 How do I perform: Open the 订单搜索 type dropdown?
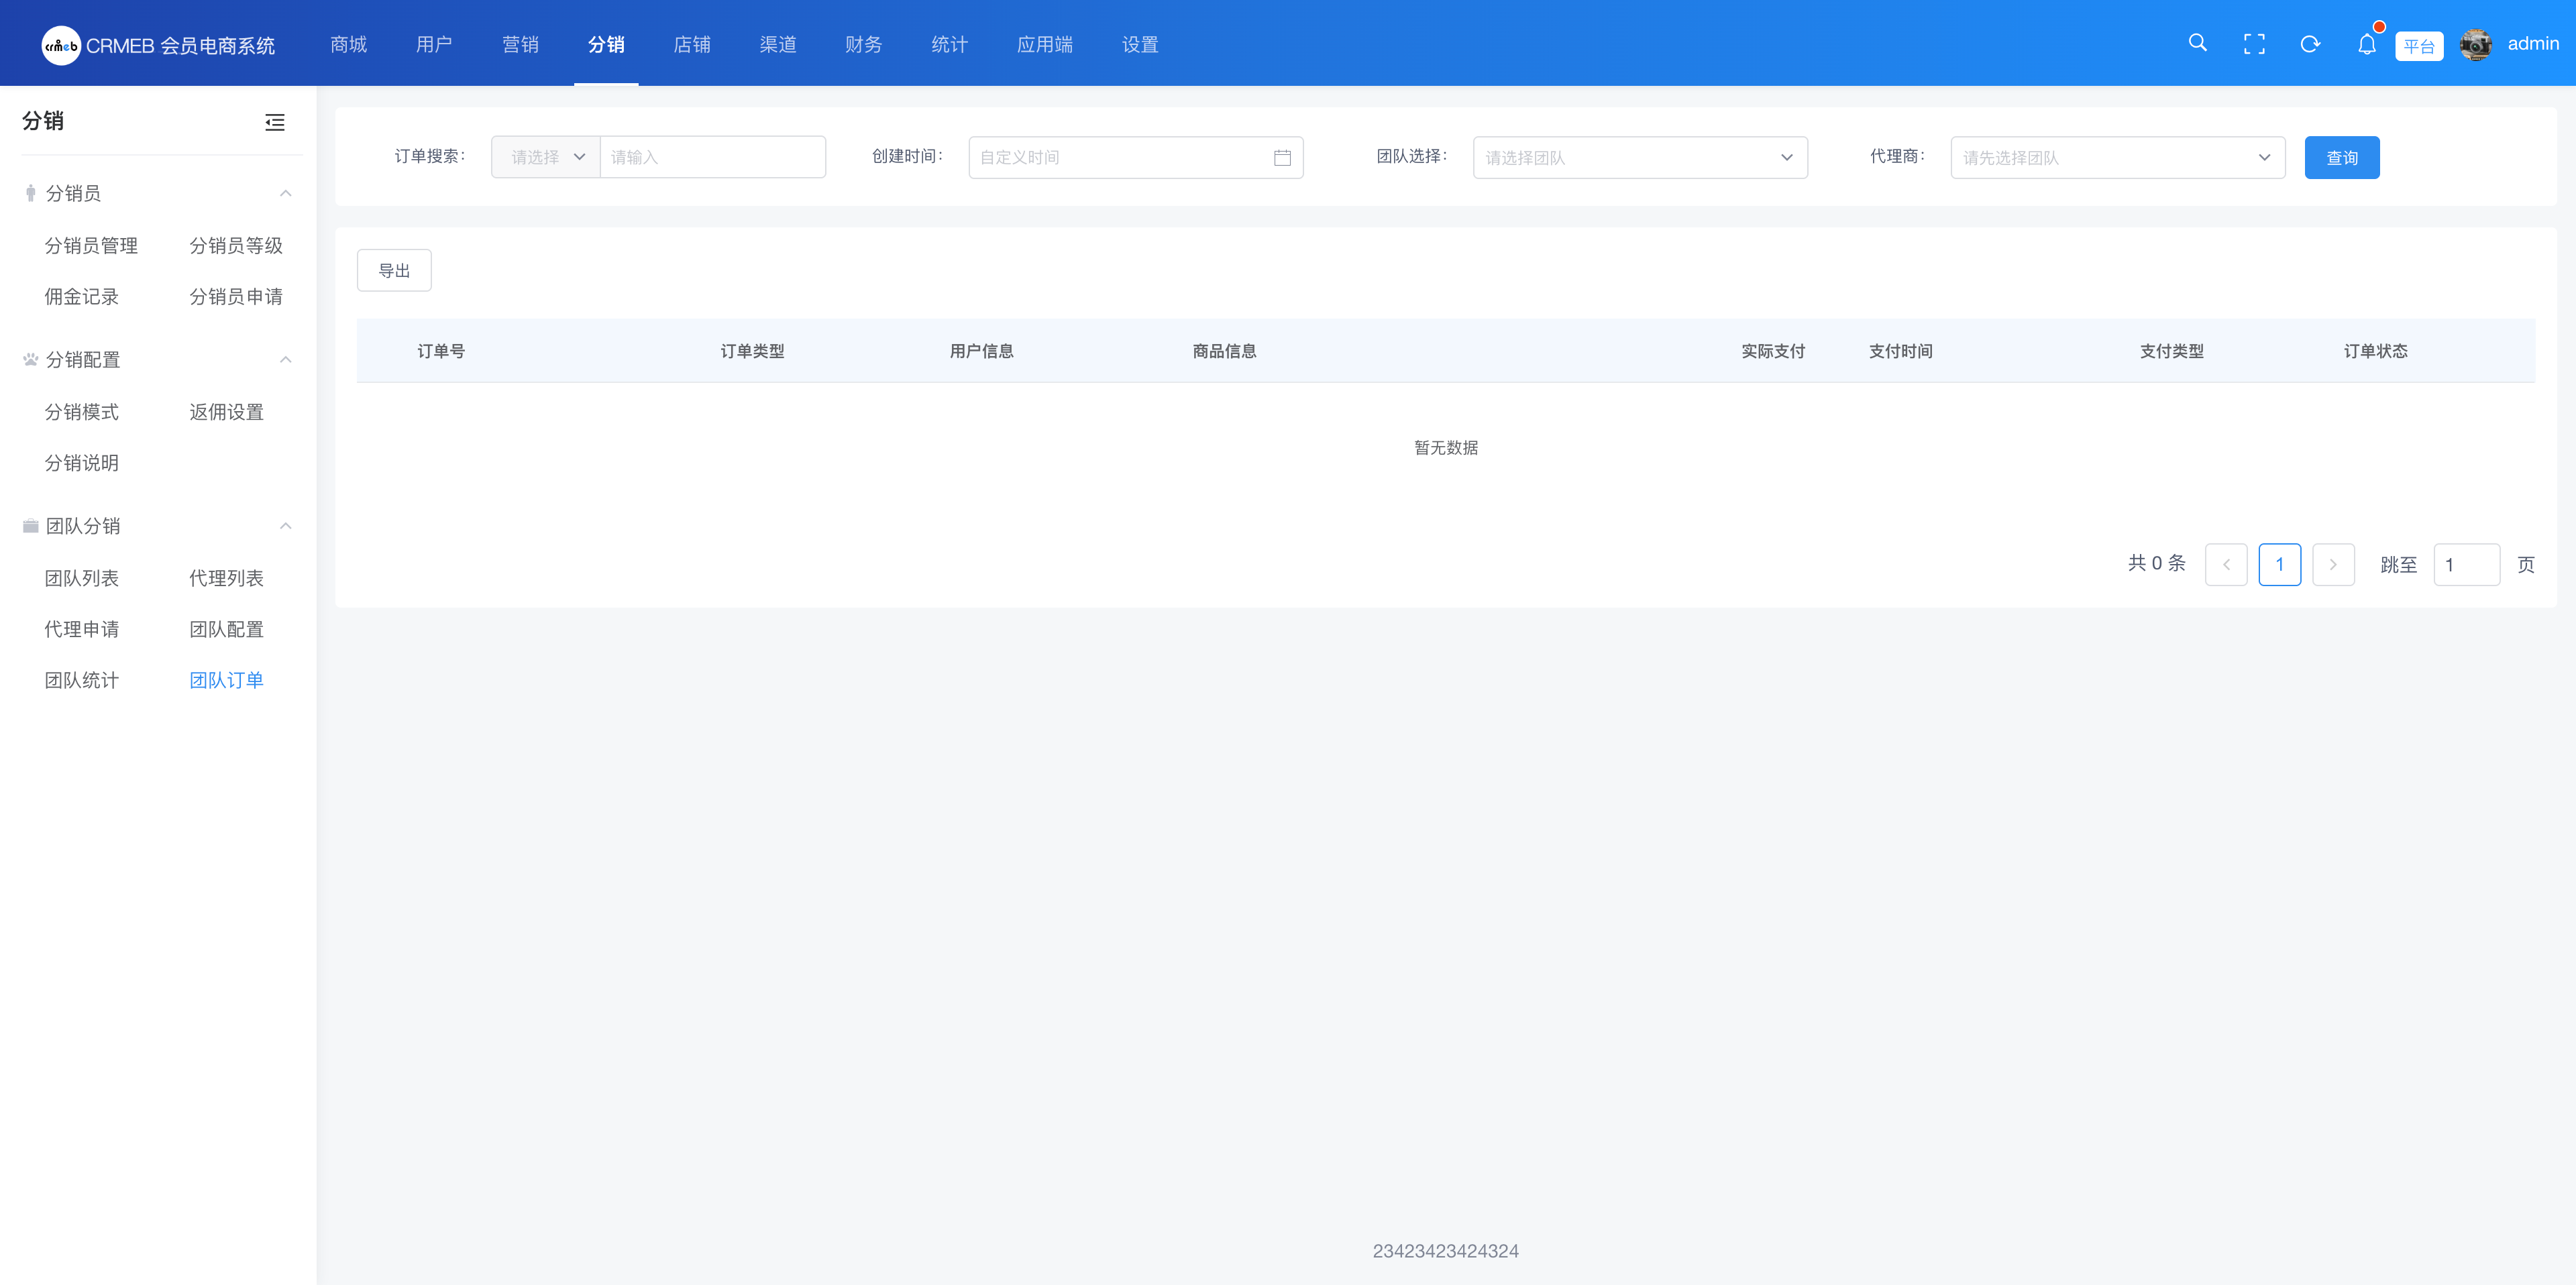point(546,158)
